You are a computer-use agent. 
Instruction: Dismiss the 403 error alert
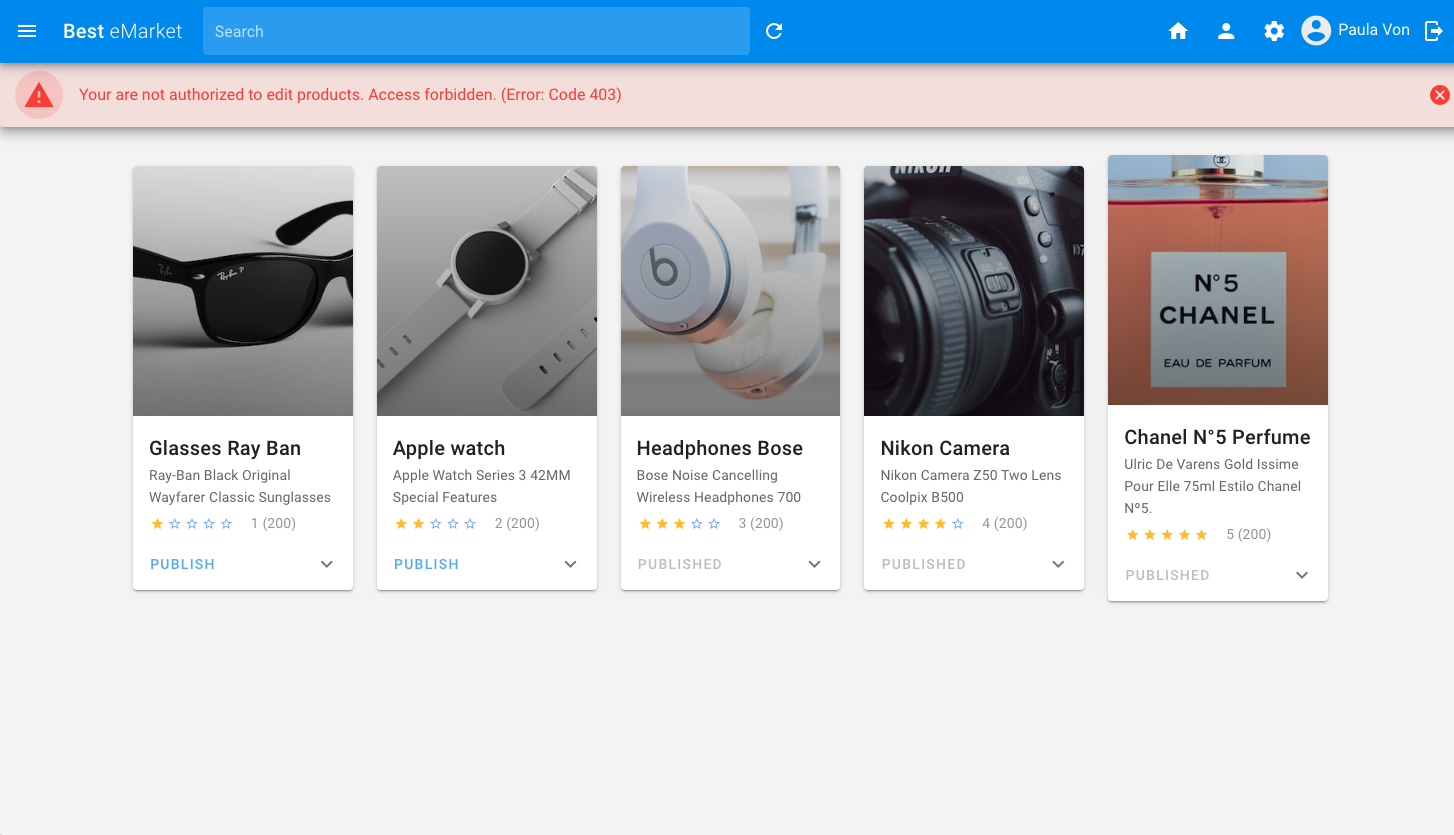(1440, 95)
